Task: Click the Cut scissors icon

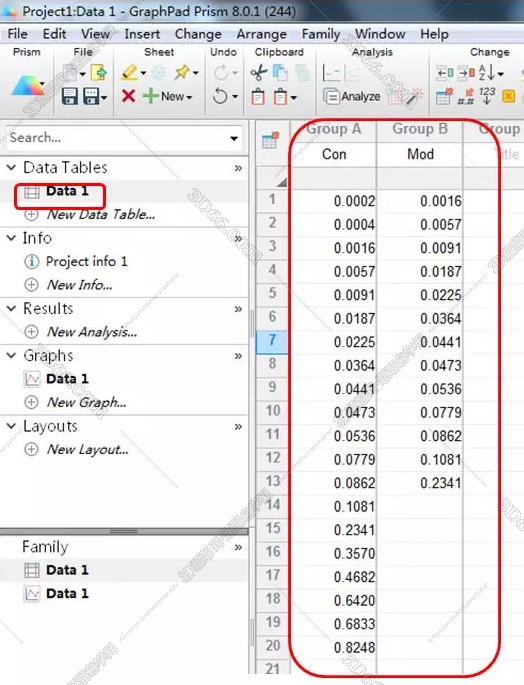Action: coord(259,72)
